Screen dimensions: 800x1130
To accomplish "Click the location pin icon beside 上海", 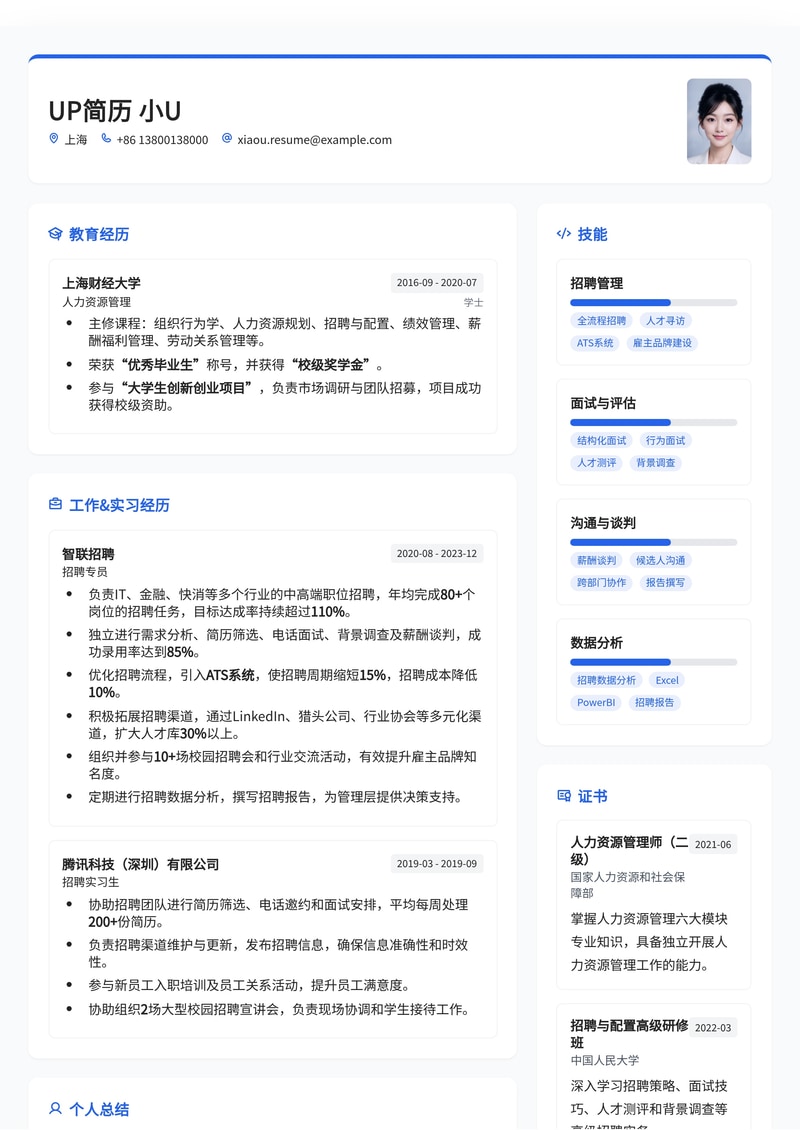I will click(53, 140).
